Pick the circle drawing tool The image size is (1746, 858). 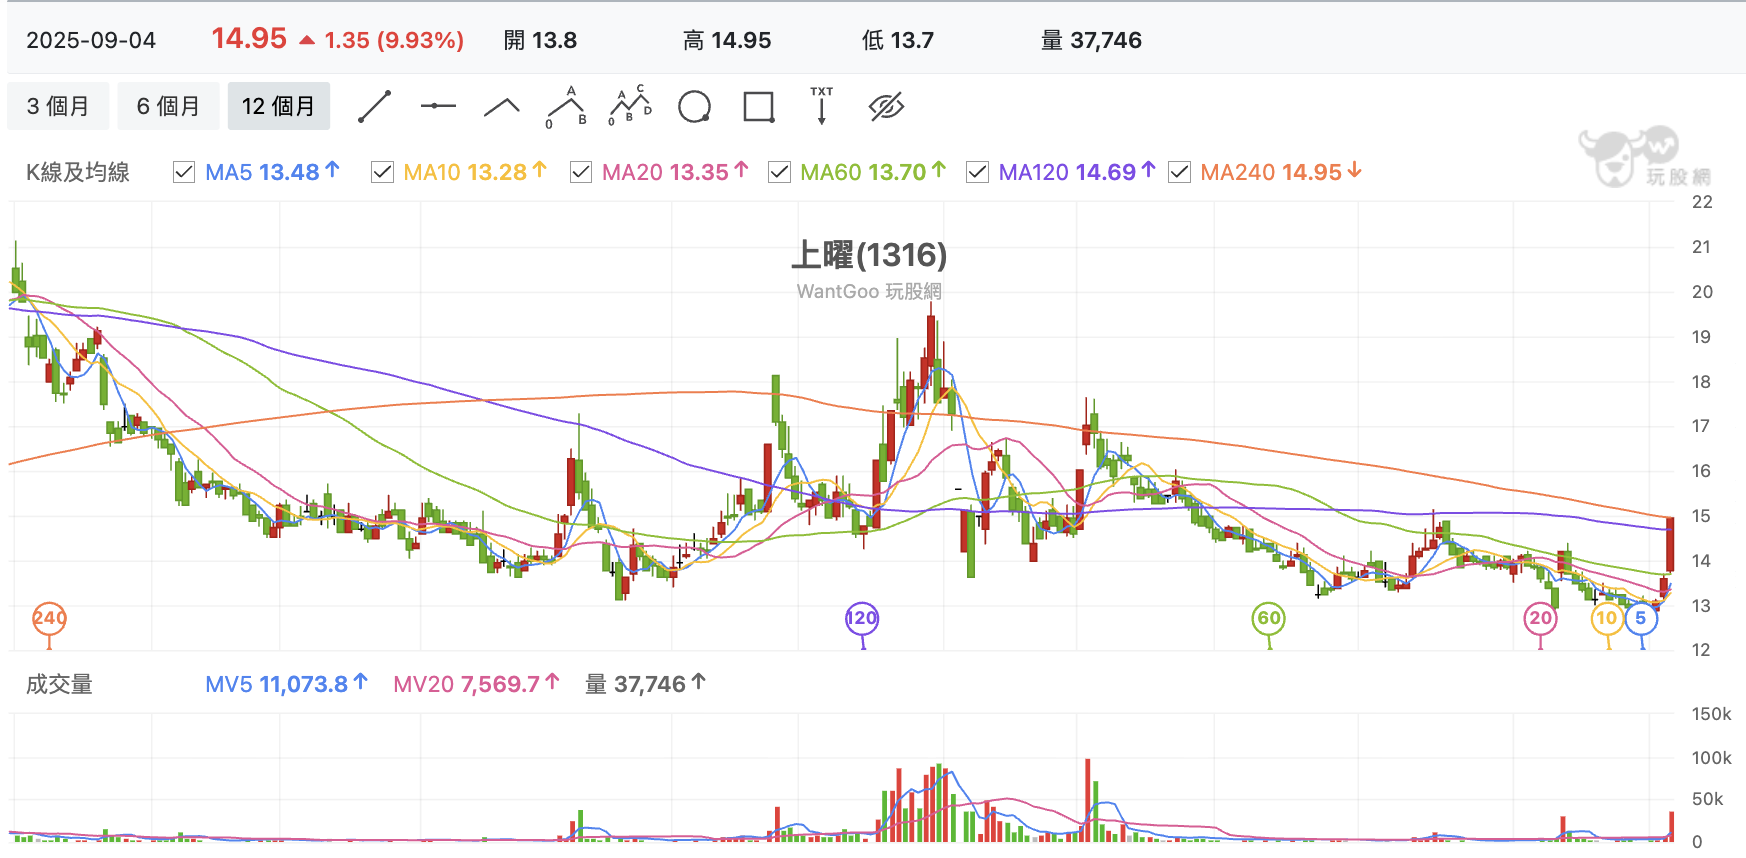(x=694, y=106)
